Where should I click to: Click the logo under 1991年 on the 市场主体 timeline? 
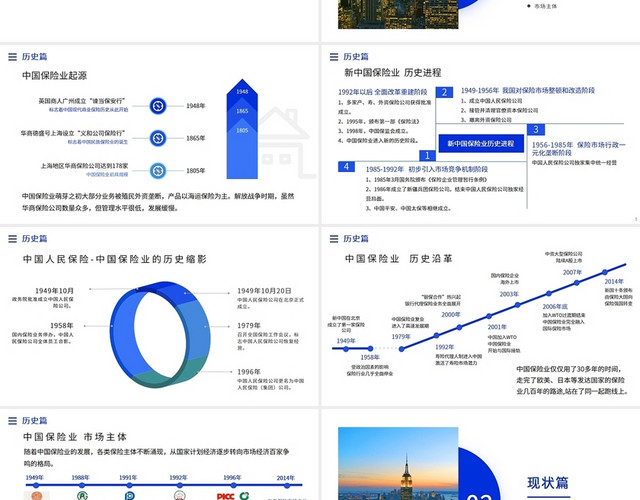pyautogui.click(x=129, y=496)
